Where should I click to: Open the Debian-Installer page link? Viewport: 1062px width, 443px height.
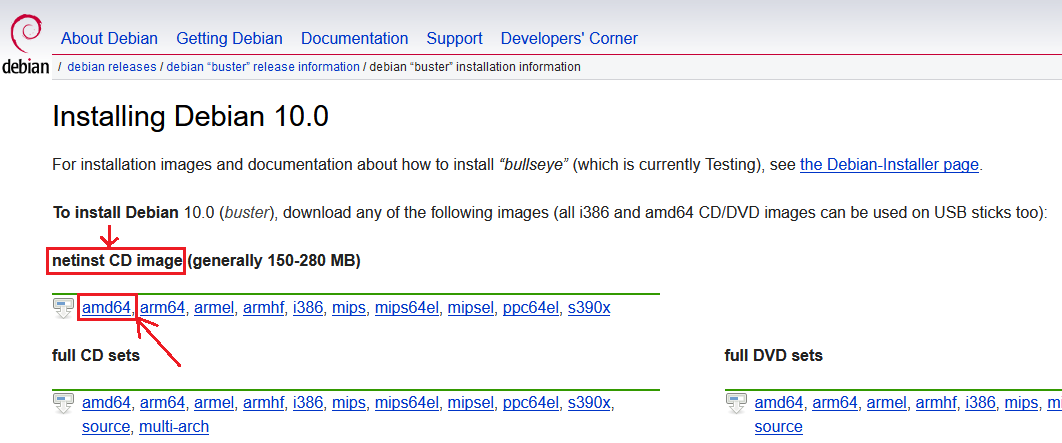coord(889,165)
